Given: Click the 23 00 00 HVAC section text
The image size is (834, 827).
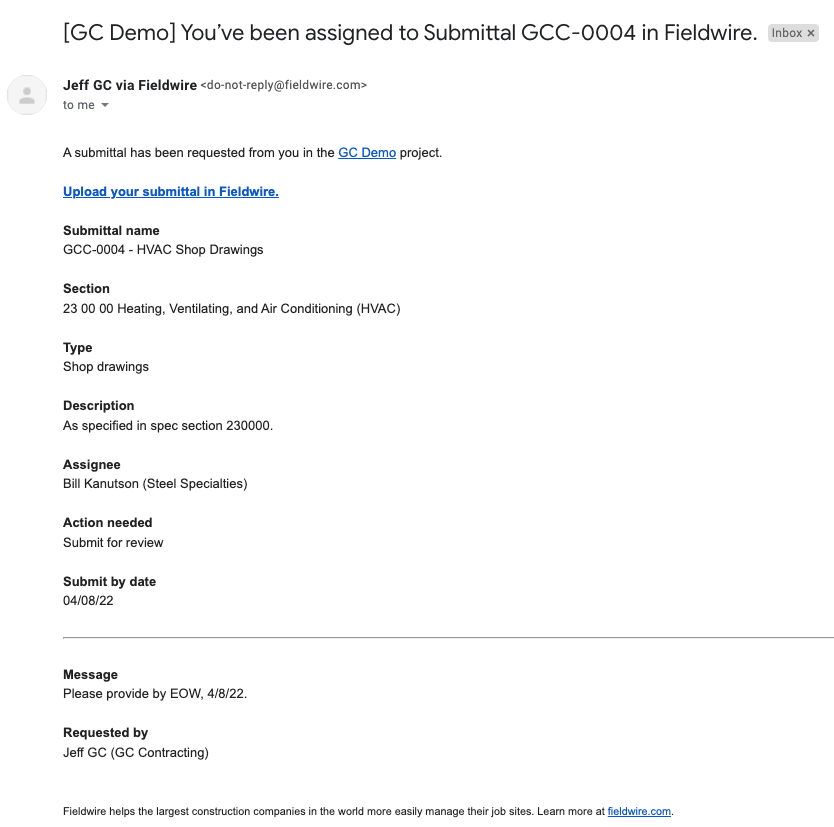Looking at the screenshot, I should point(231,308).
